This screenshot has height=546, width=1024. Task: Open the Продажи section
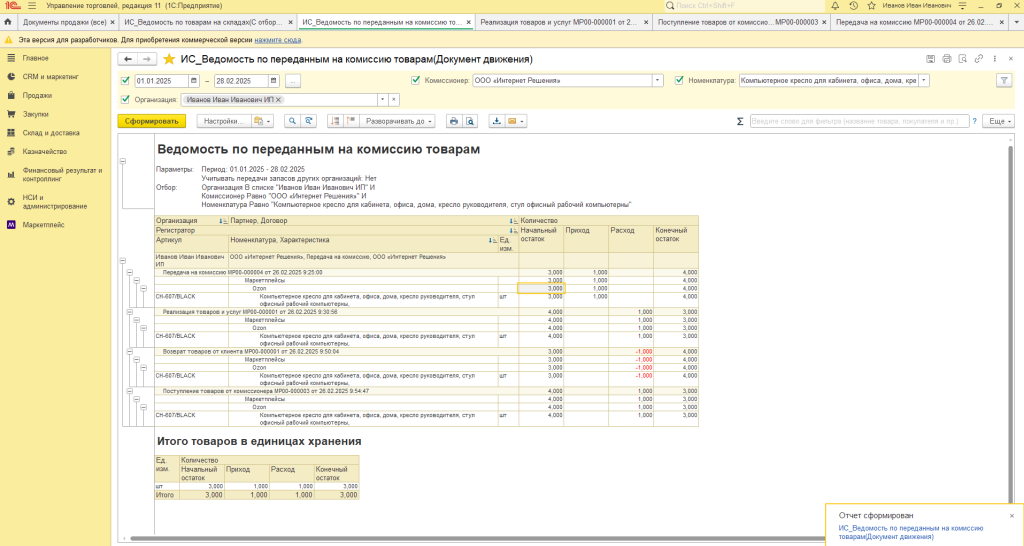tap(37, 95)
